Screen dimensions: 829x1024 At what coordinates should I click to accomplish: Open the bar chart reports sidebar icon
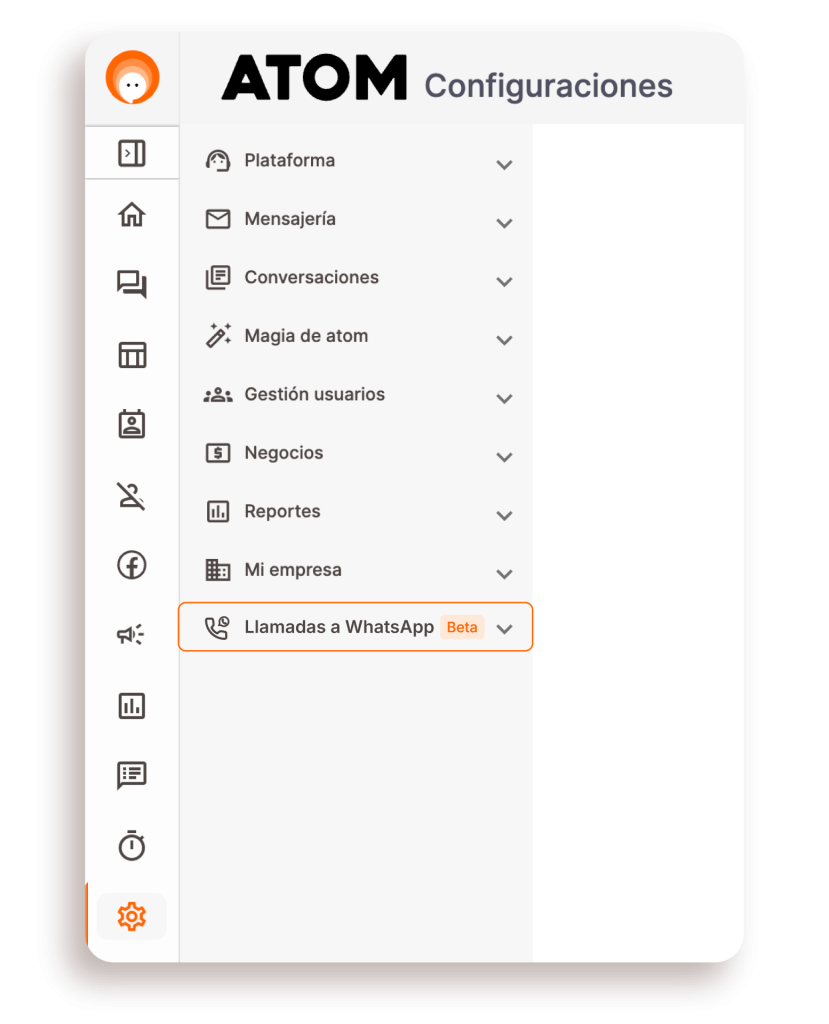[x=132, y=706]
